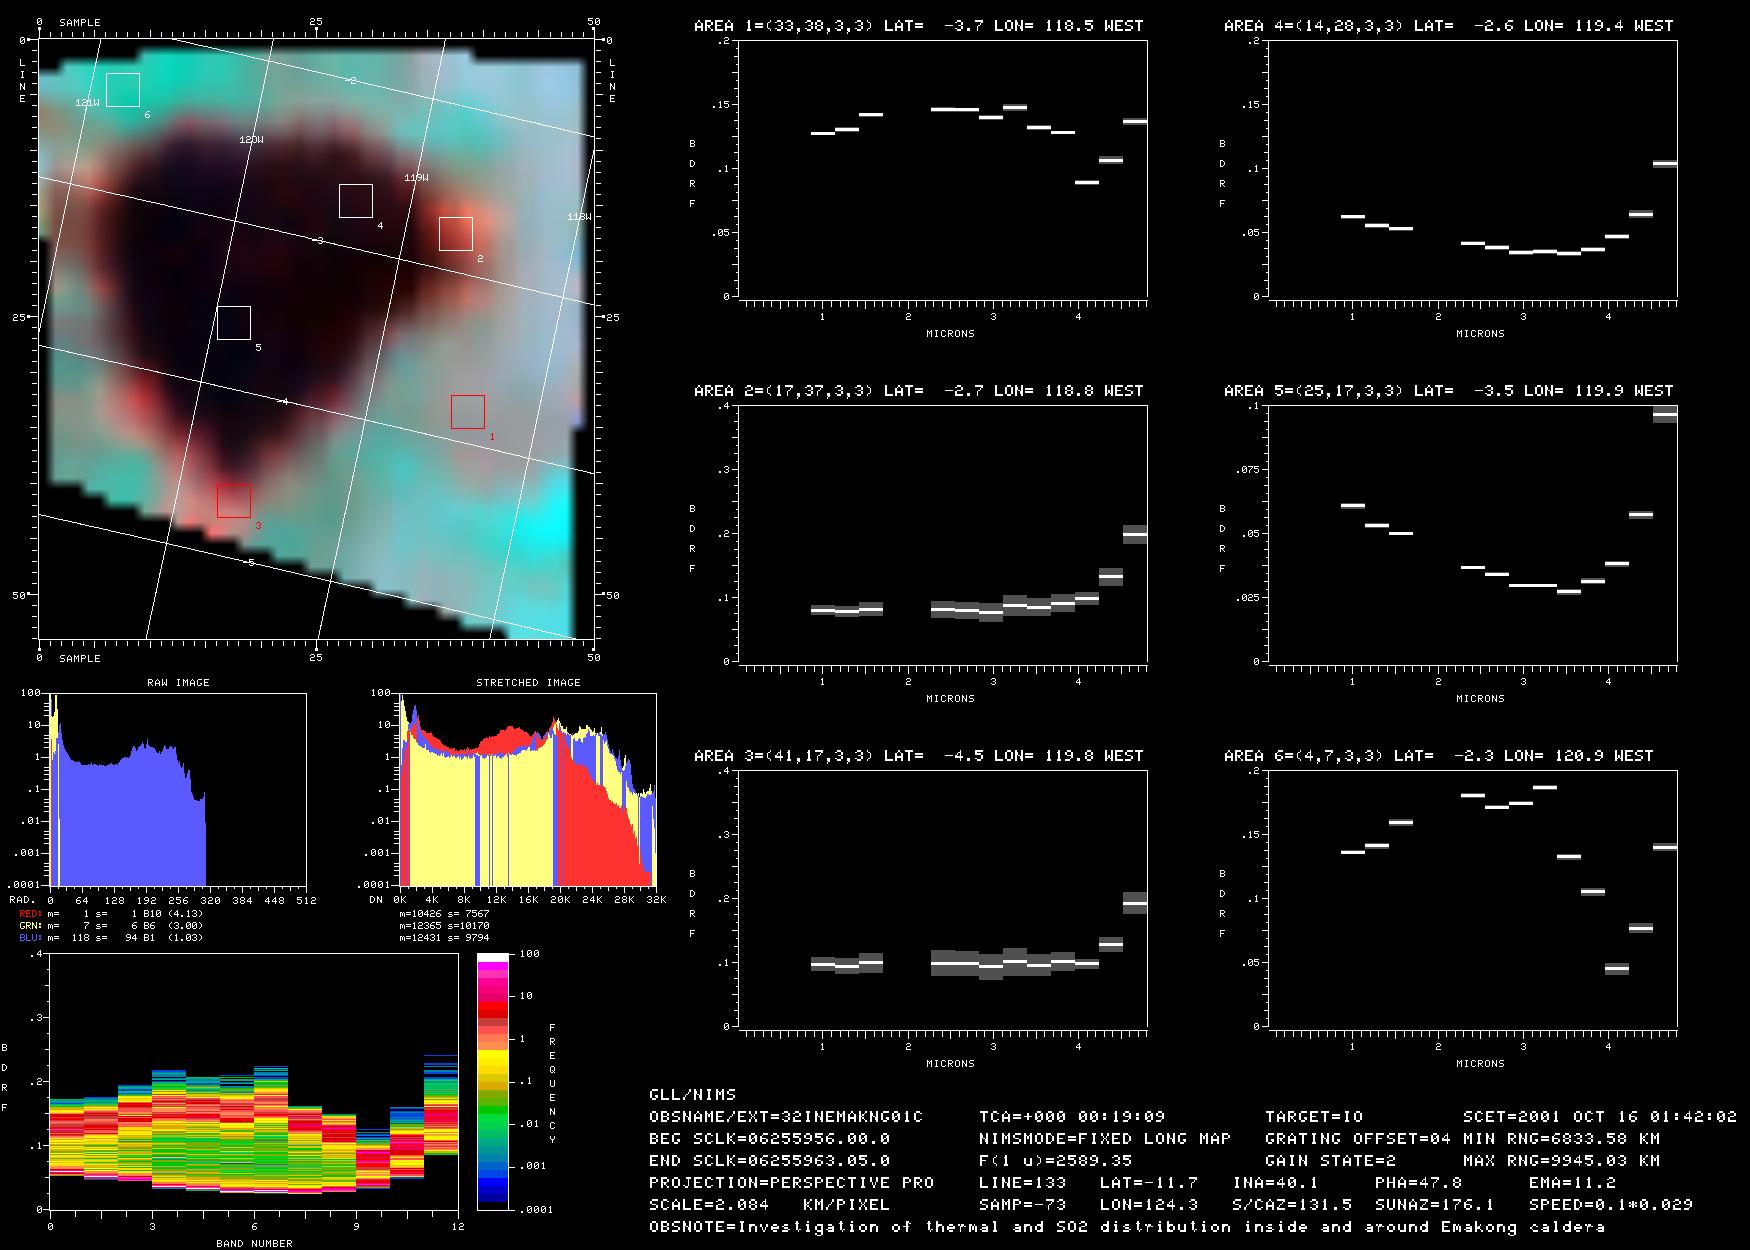
Task: Select the AREA 5 spectrum plot
Action: [x=1473, y=534]
